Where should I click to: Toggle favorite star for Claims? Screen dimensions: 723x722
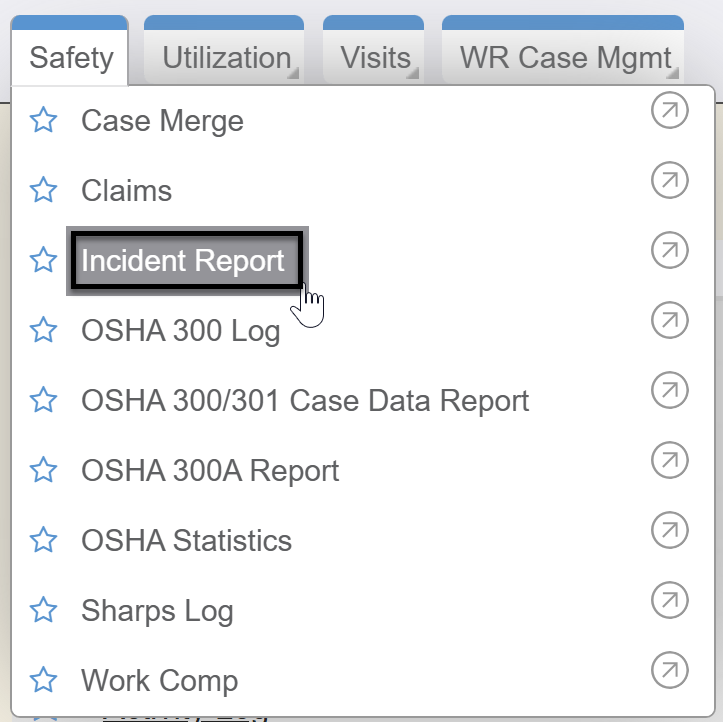(43, 191)
